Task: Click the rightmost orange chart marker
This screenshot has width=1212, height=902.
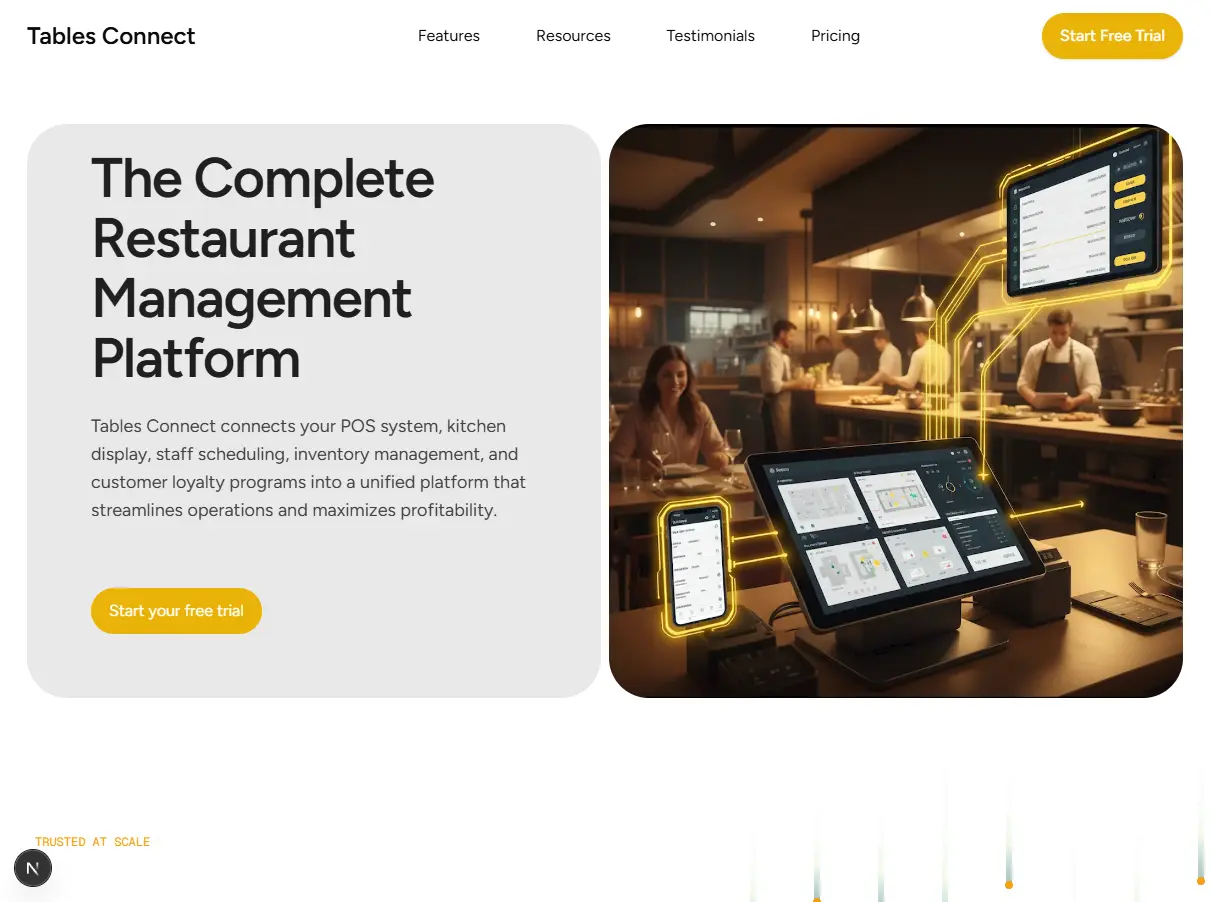Action: pos(1201,880)
